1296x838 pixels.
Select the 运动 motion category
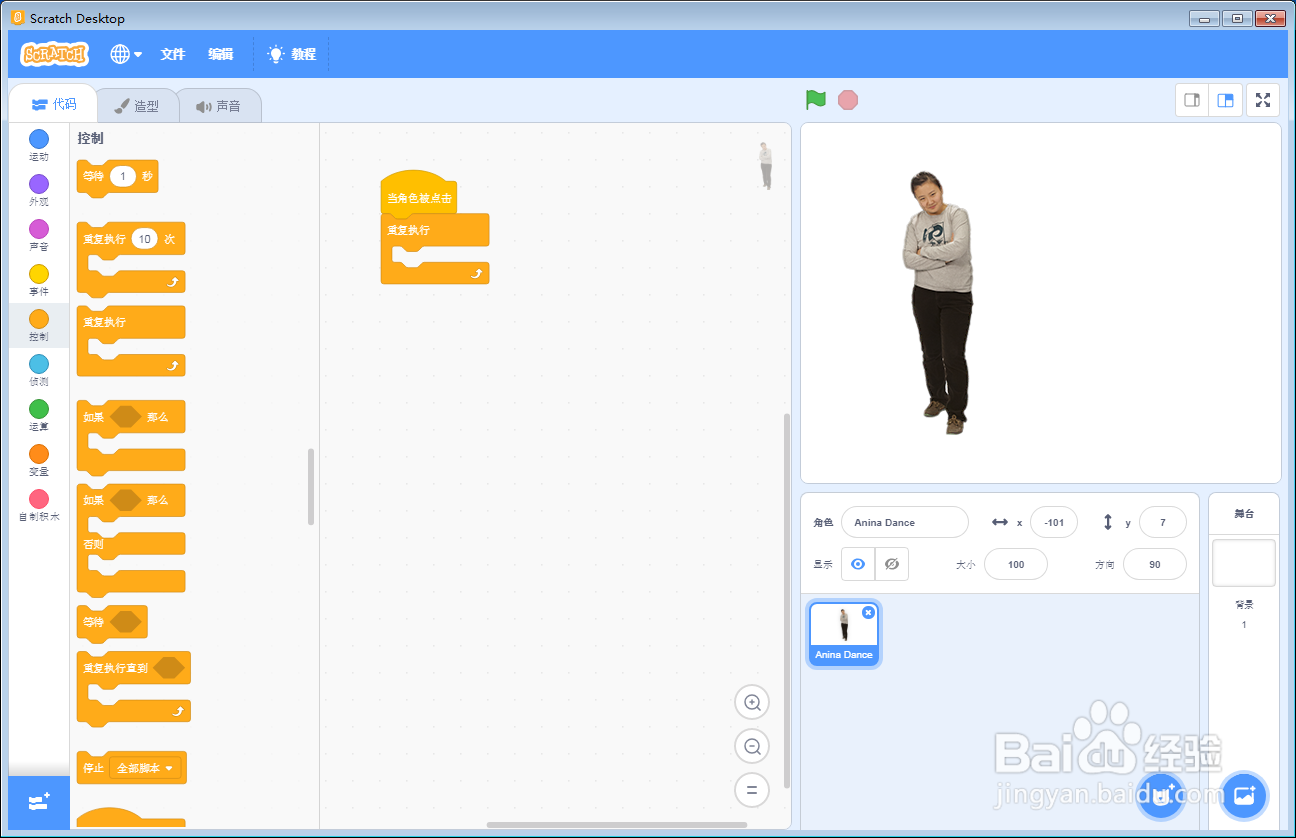tap(39, 146)
